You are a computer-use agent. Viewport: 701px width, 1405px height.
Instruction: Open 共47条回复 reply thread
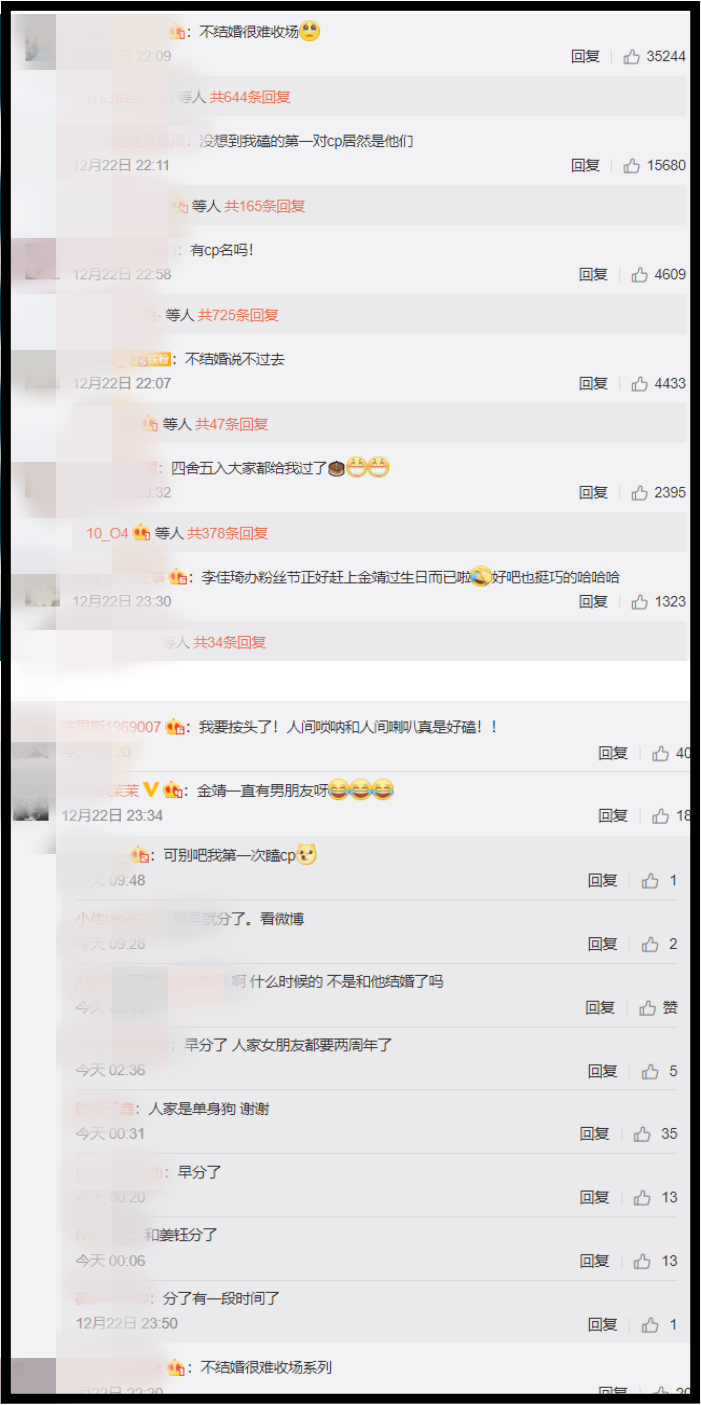[x=231, y=424]
